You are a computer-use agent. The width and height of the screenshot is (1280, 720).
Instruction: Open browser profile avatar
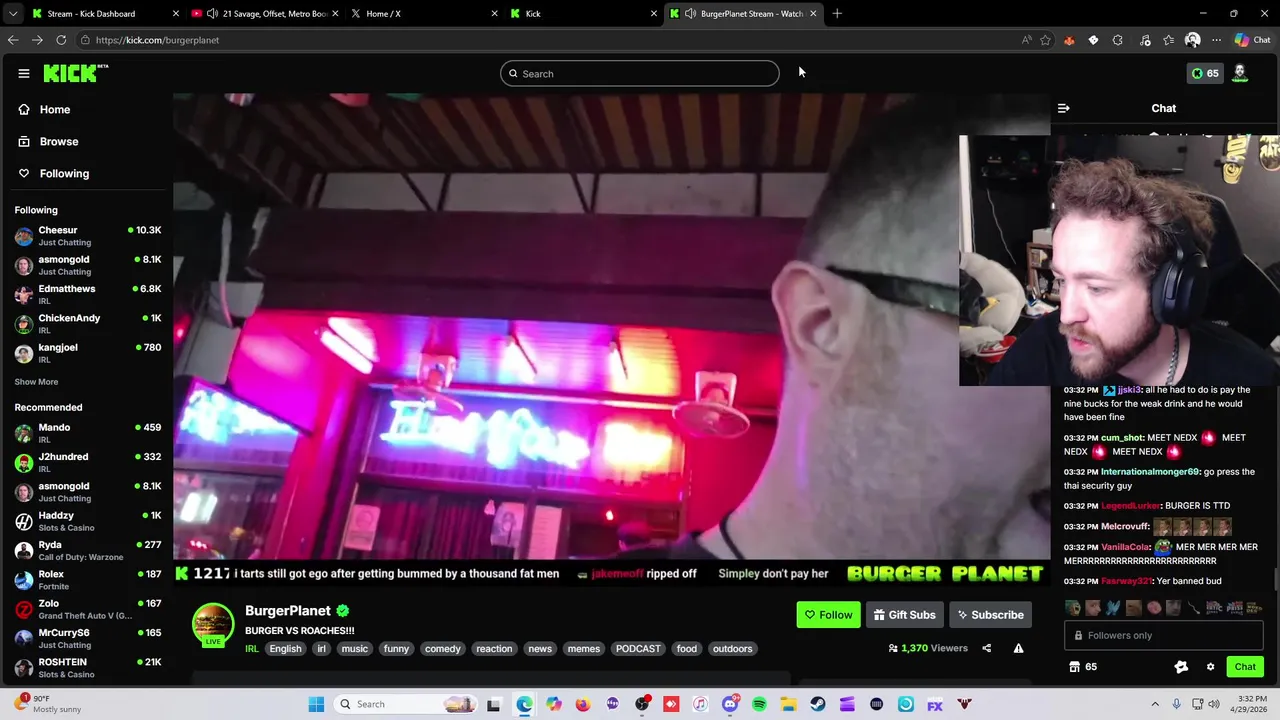1192,40
